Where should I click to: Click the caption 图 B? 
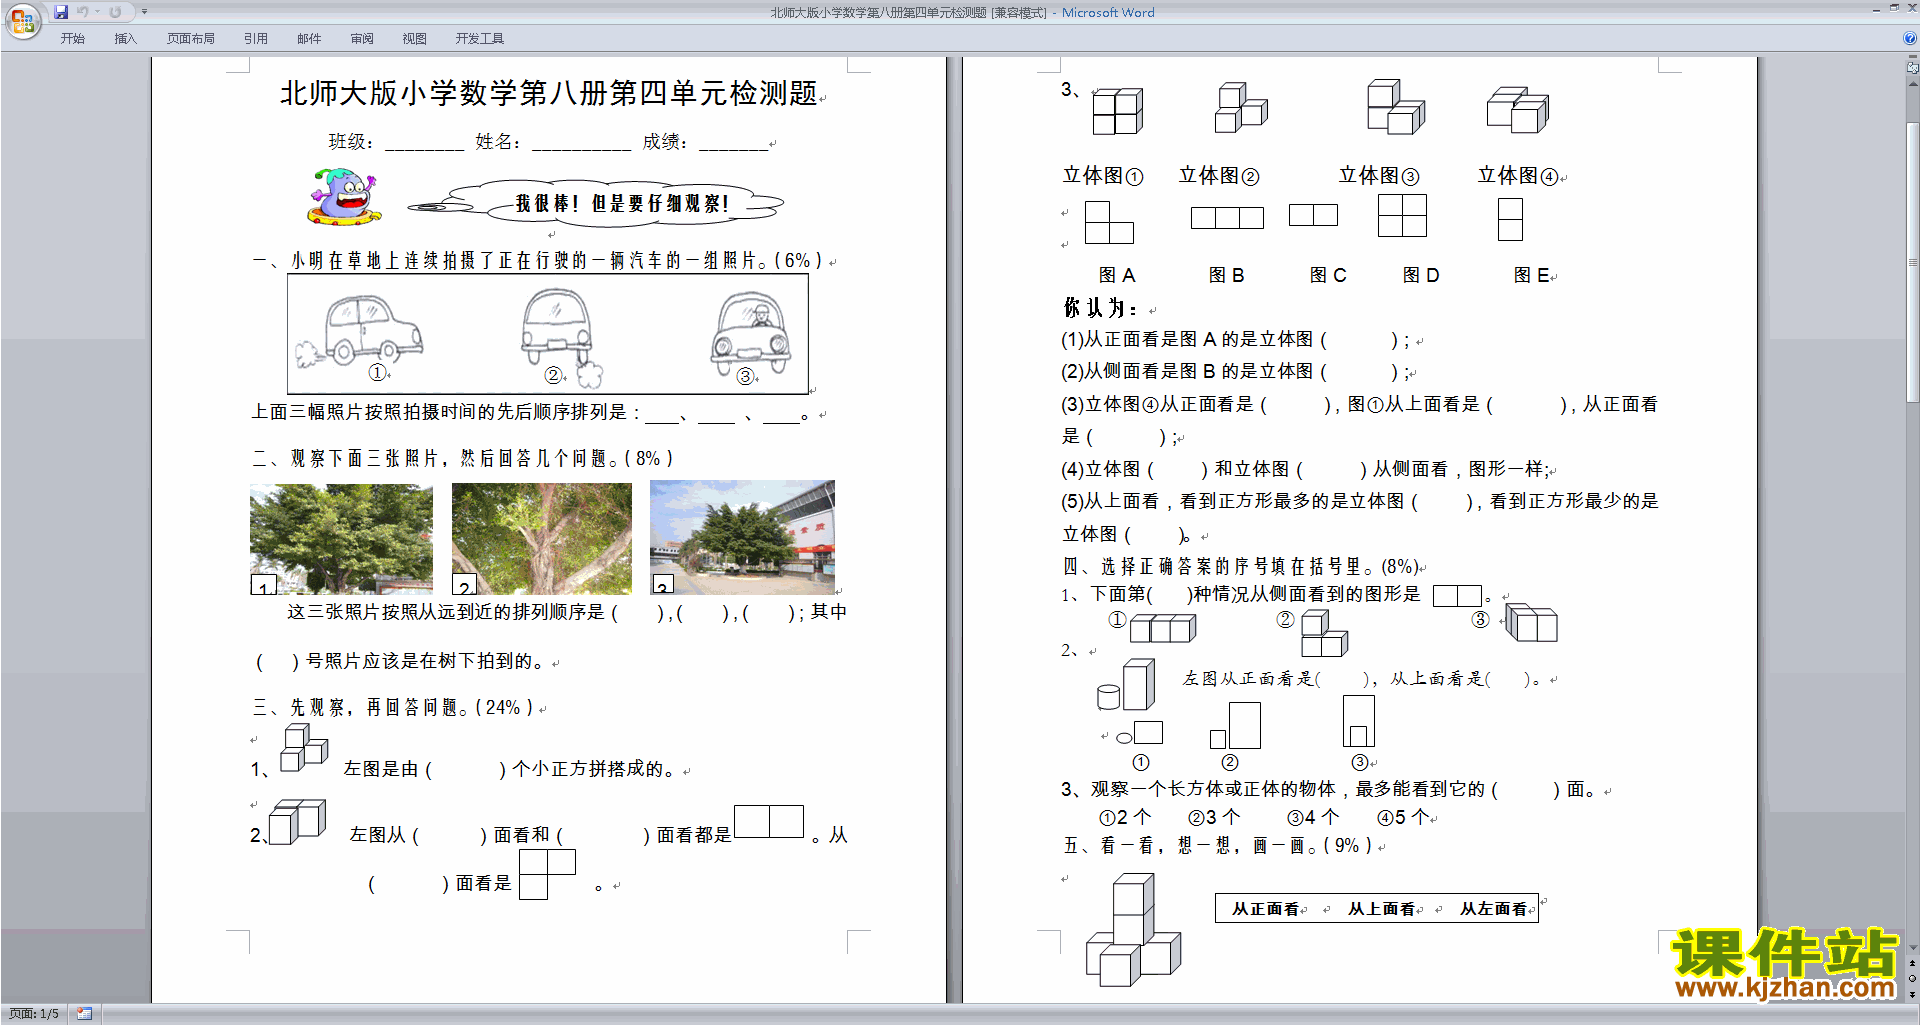[1227, 275]
